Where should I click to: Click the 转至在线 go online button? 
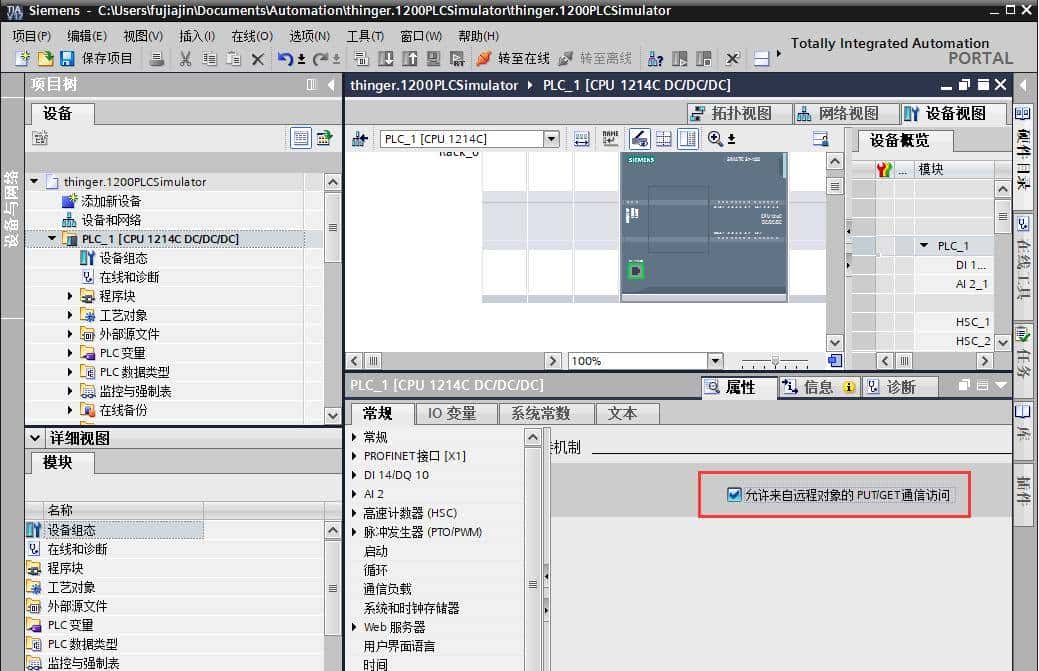[513, 59]
